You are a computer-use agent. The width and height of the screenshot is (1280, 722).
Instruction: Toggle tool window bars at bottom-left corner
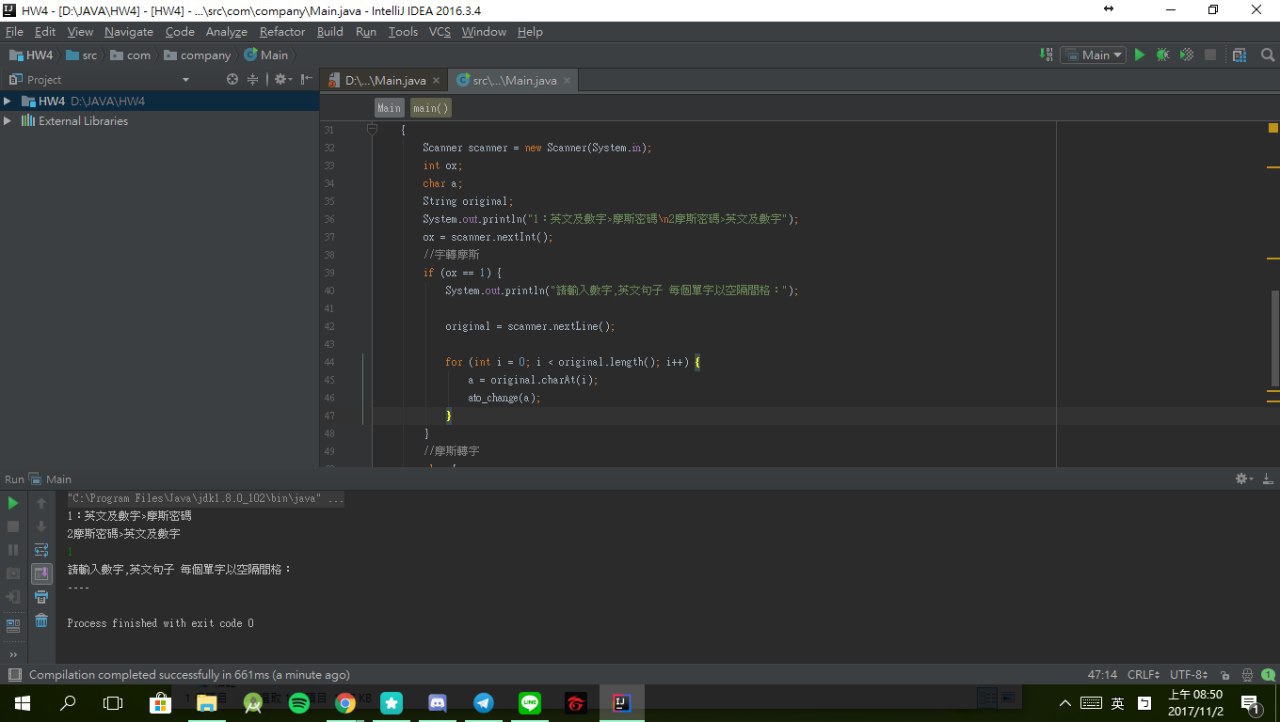[x=13, y=675]
